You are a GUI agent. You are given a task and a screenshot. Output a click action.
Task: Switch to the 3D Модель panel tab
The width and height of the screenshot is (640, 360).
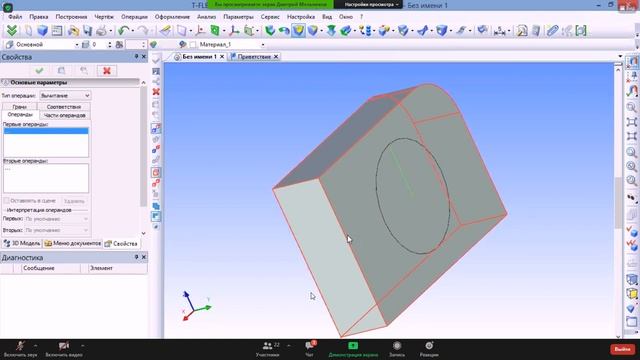point(22,243)
